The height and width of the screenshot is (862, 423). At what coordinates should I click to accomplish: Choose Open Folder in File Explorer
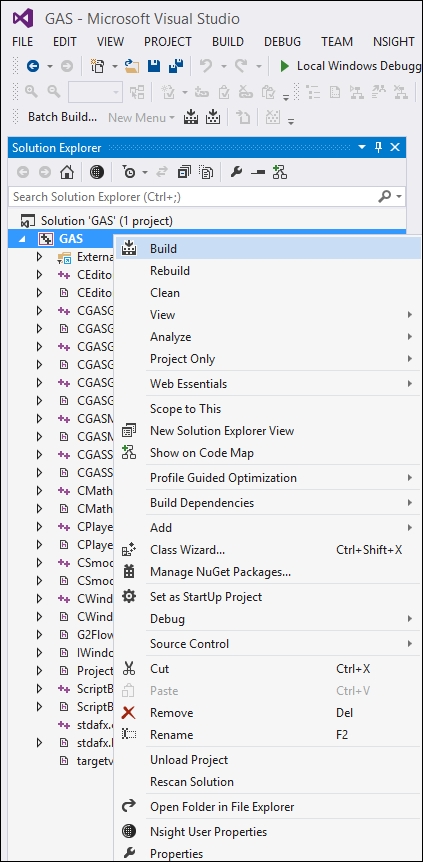267,807
